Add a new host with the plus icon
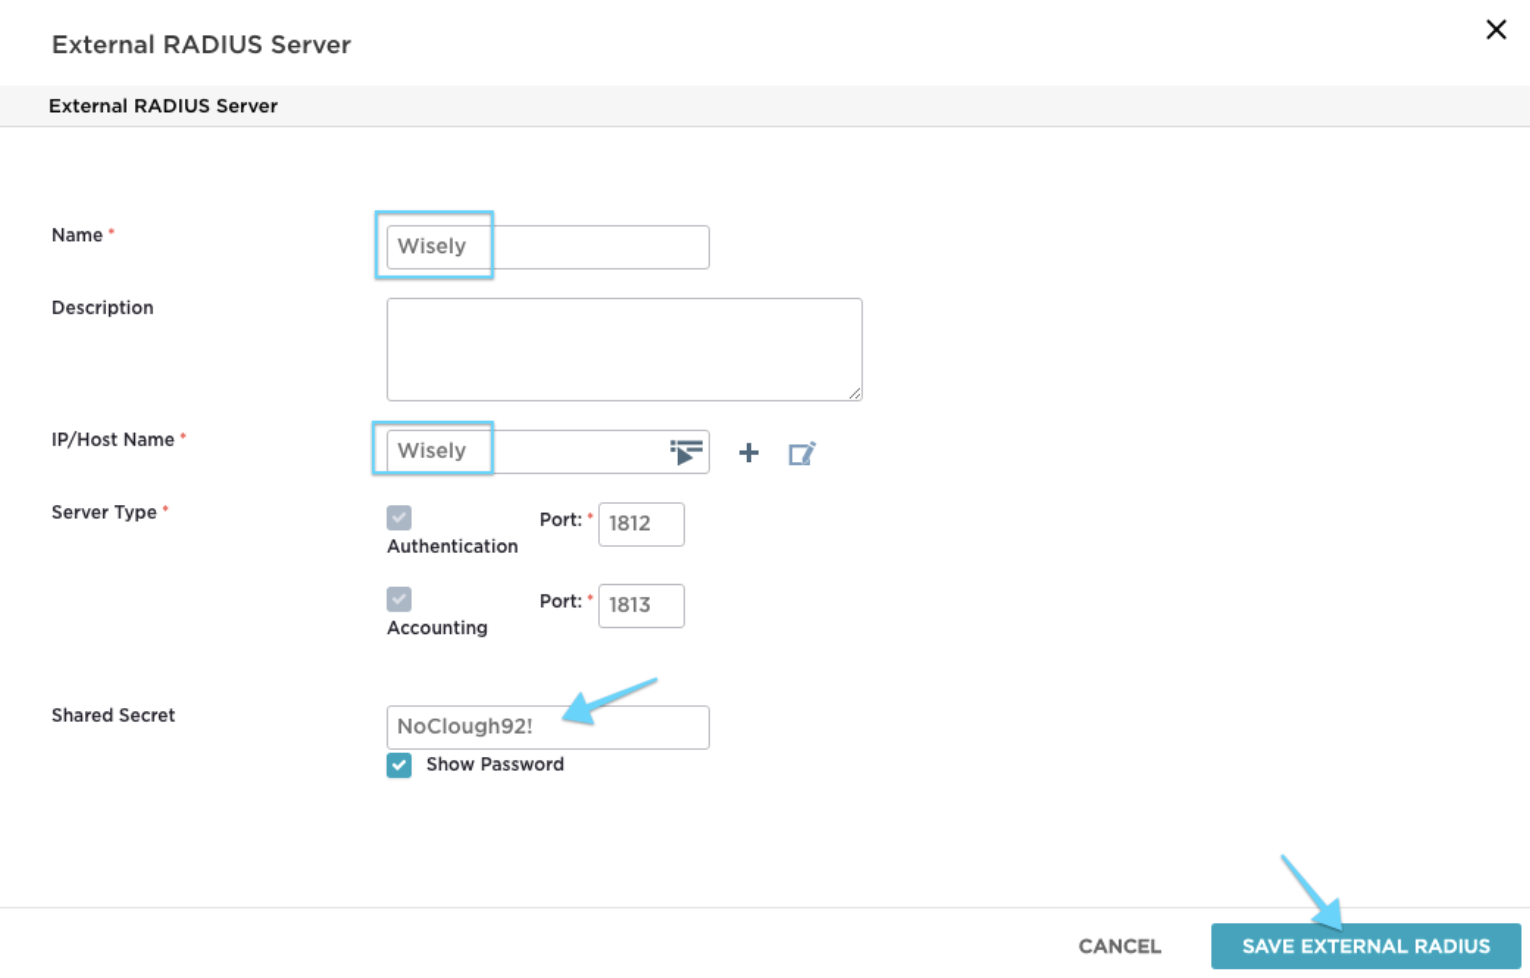The width and height of the screenshot is (1530, 978). (749, 453)
